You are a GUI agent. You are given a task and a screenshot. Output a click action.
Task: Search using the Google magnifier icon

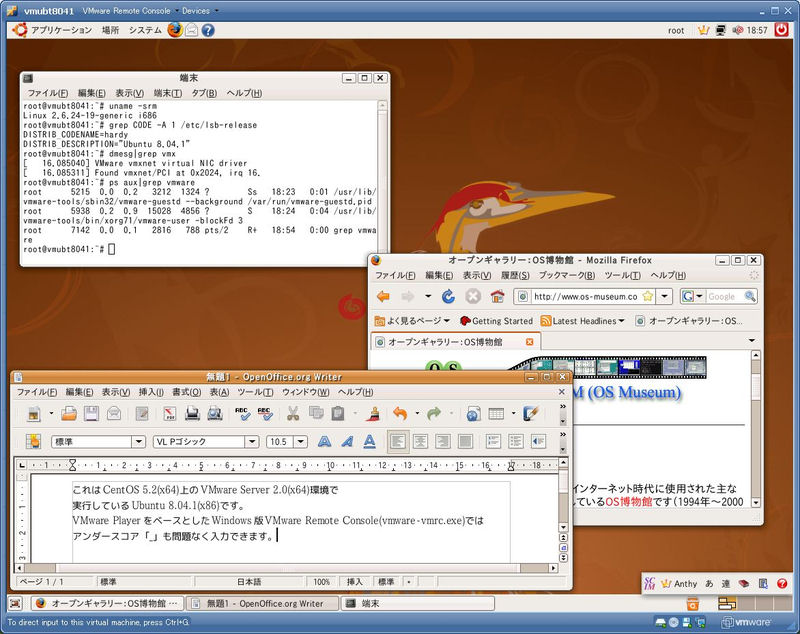(x=749, y=296)
